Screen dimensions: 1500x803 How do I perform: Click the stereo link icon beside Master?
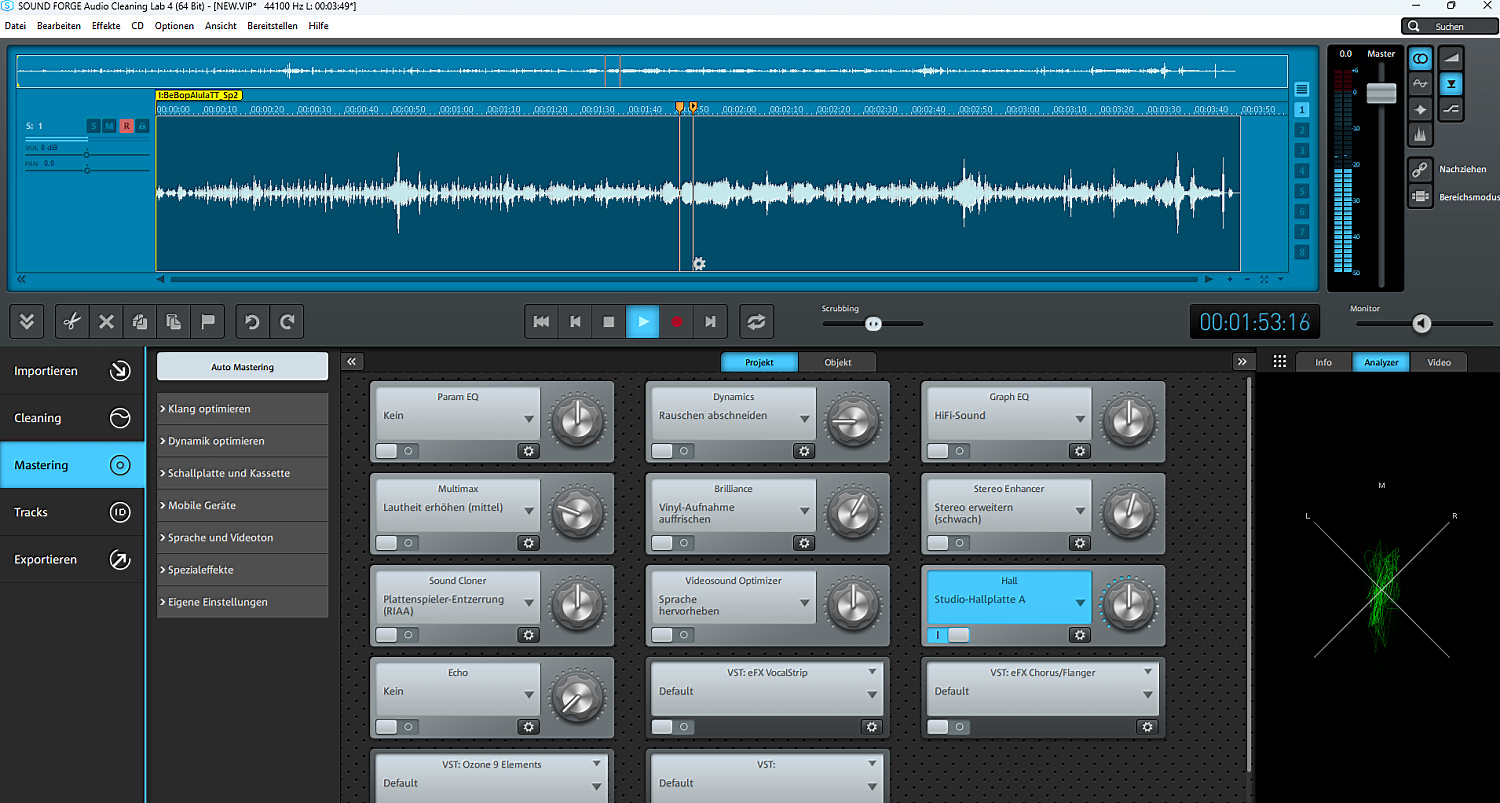tap(1420, 59)
